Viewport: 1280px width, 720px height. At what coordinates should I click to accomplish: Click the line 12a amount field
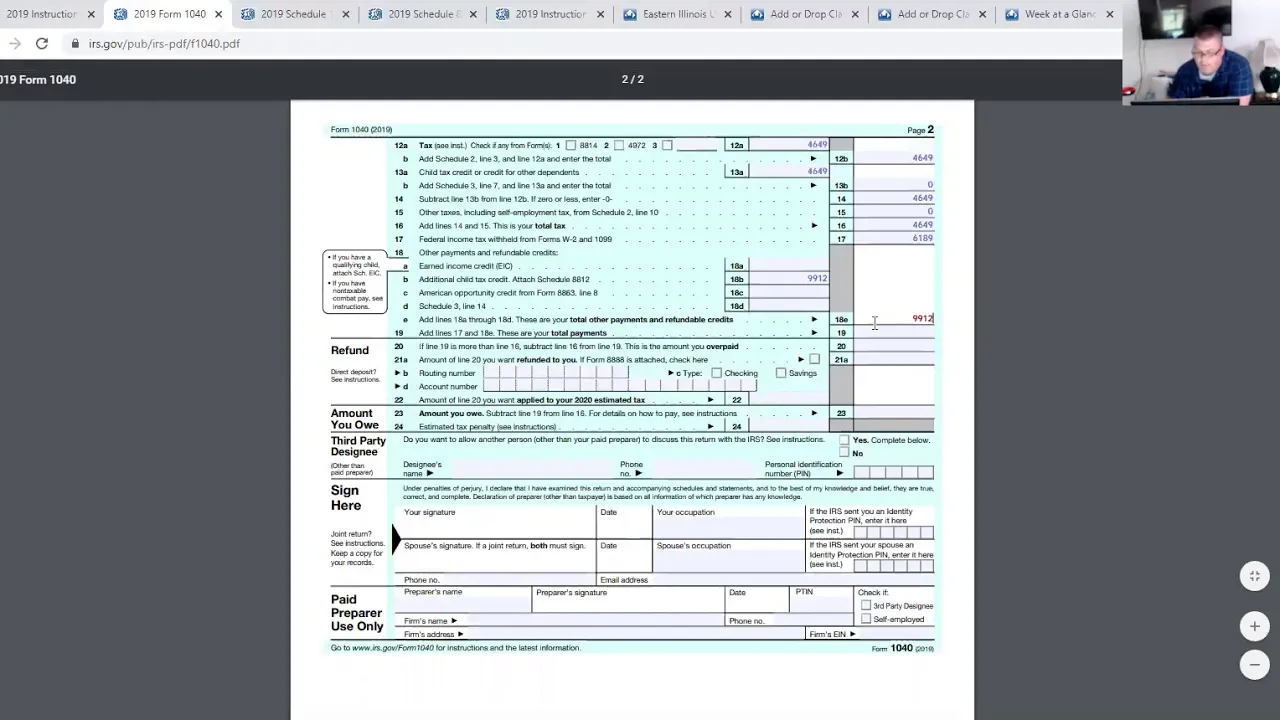point(789,145)
